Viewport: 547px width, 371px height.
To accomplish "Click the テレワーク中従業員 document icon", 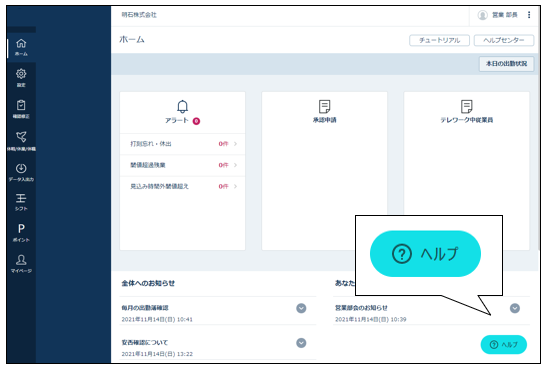I will [x=466, y=106].
